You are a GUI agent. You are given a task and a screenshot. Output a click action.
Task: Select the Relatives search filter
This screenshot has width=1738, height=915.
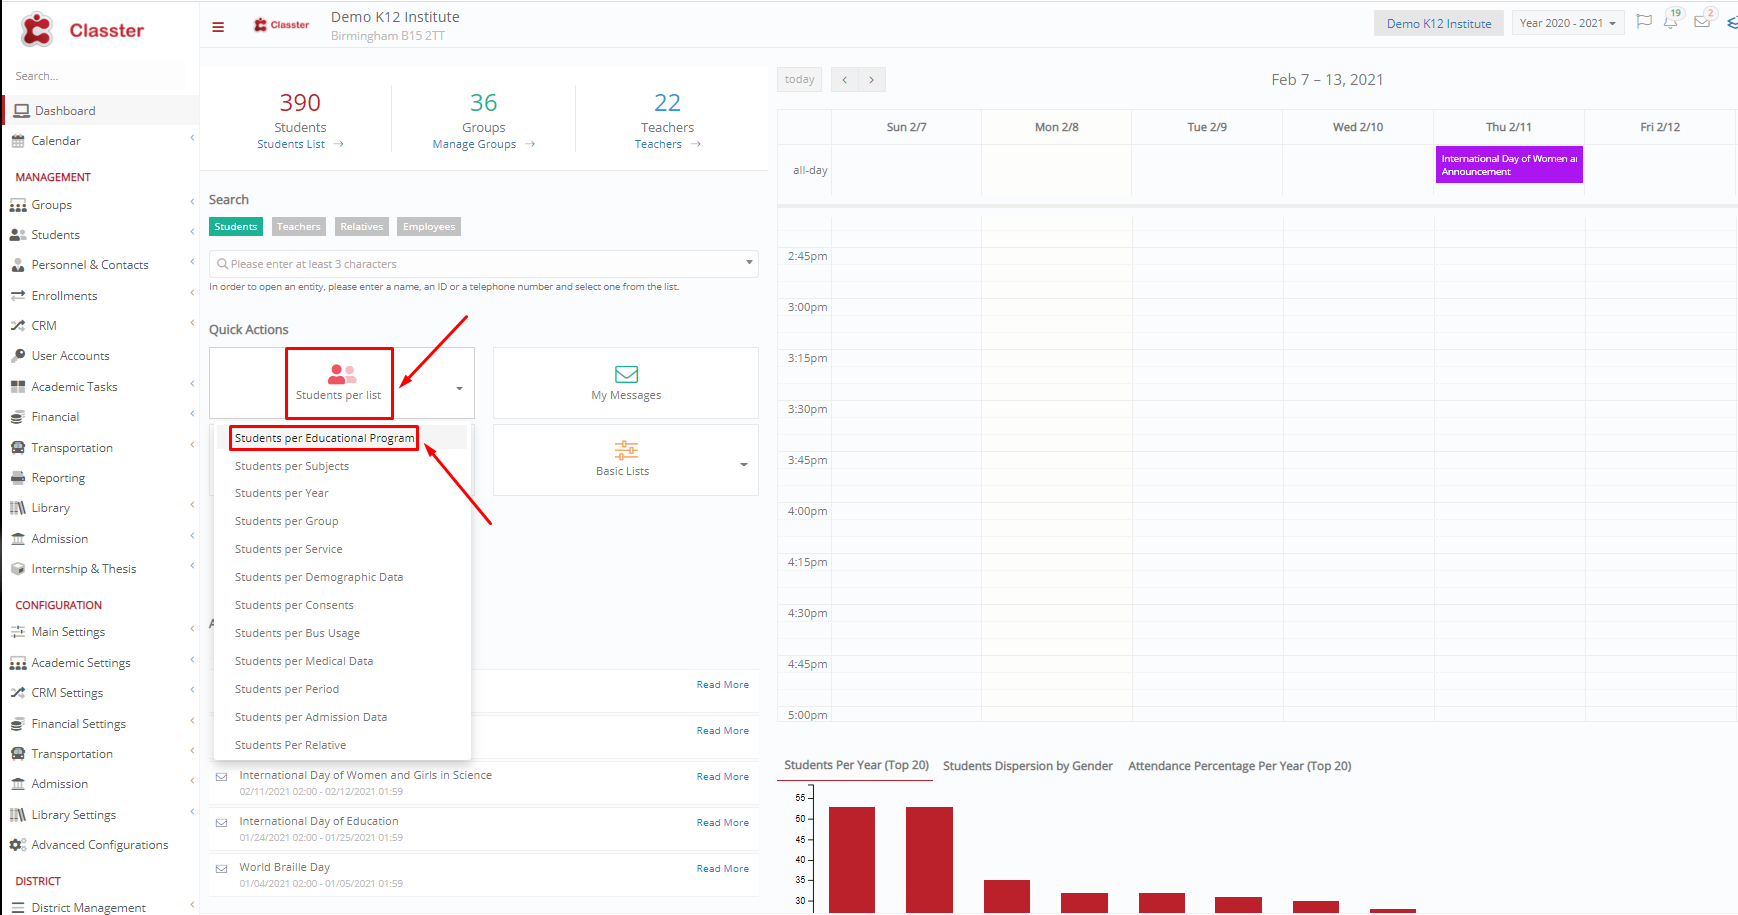point(361,227)
